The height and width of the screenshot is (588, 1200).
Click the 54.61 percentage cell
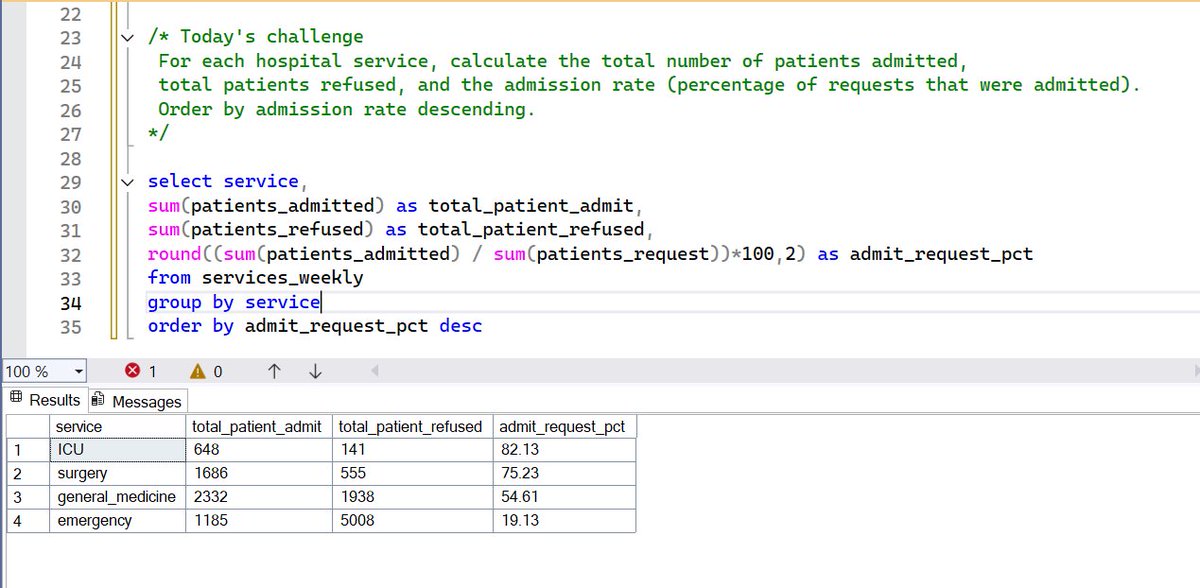coord(565,497)
